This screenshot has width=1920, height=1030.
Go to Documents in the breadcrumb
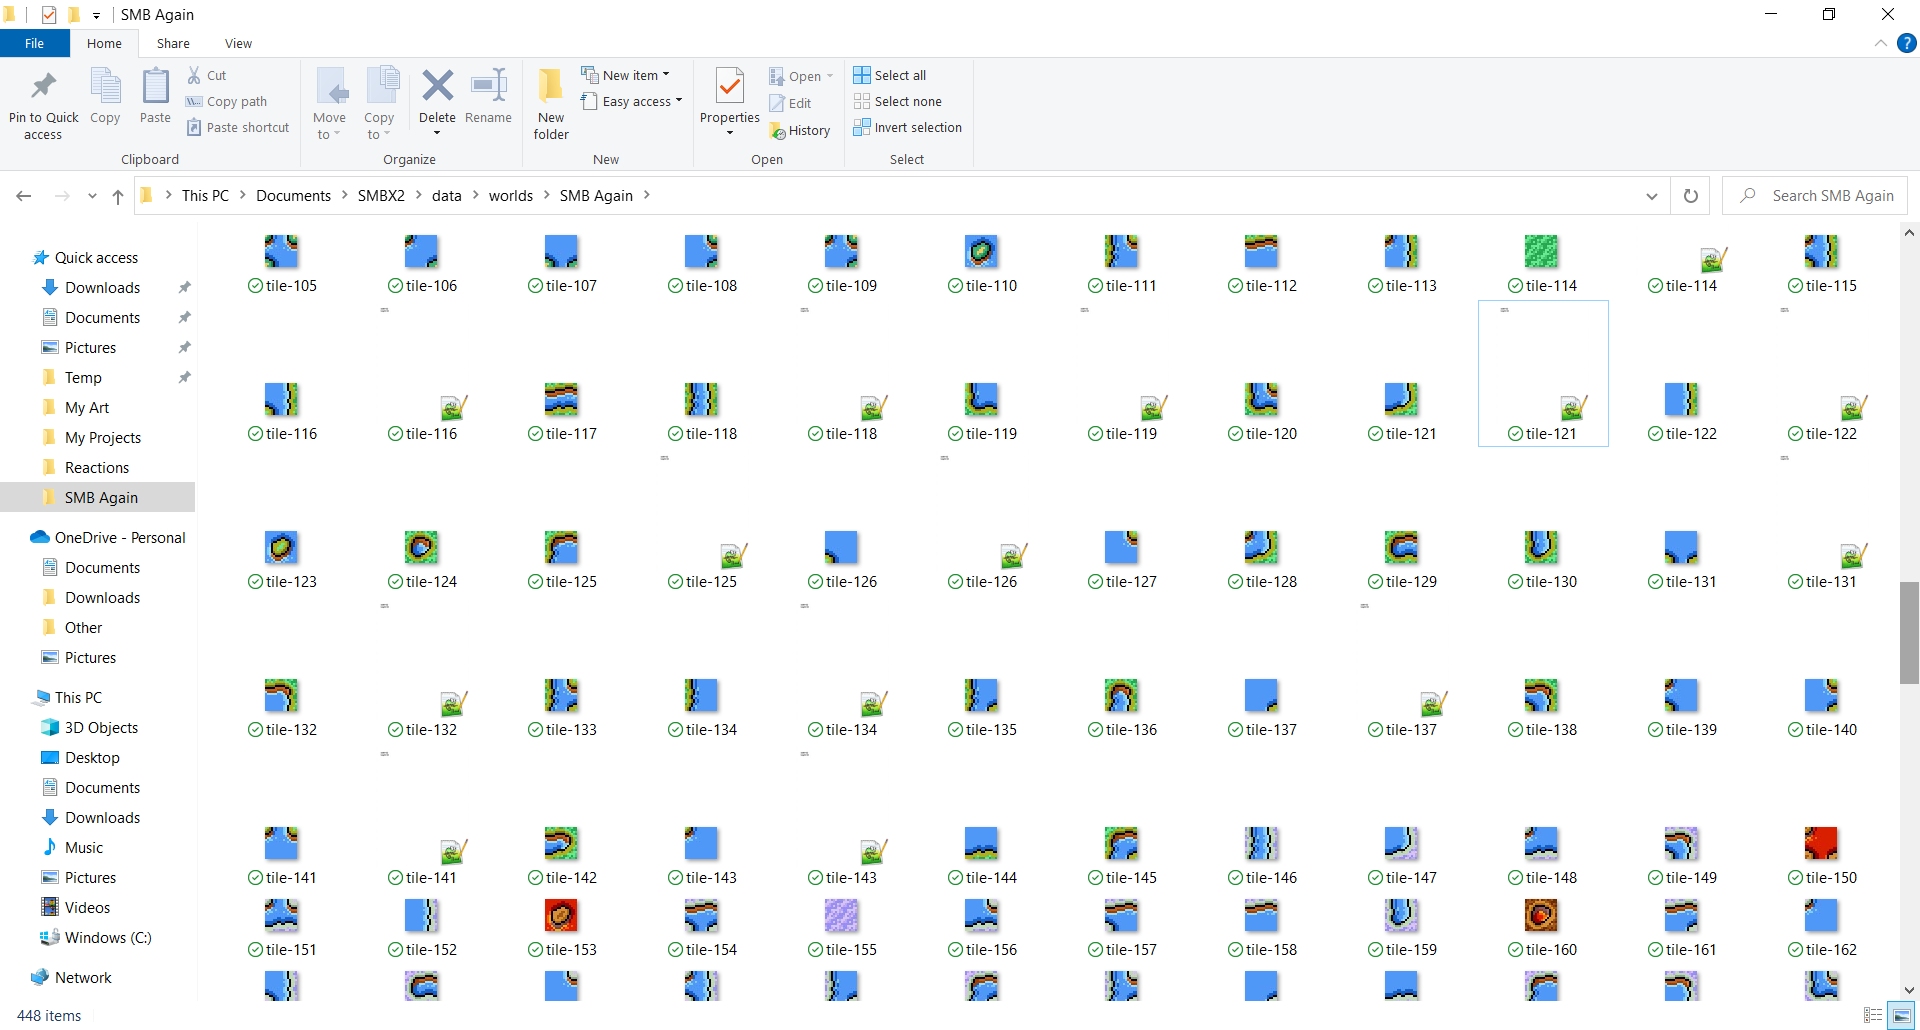click(293, 195)
